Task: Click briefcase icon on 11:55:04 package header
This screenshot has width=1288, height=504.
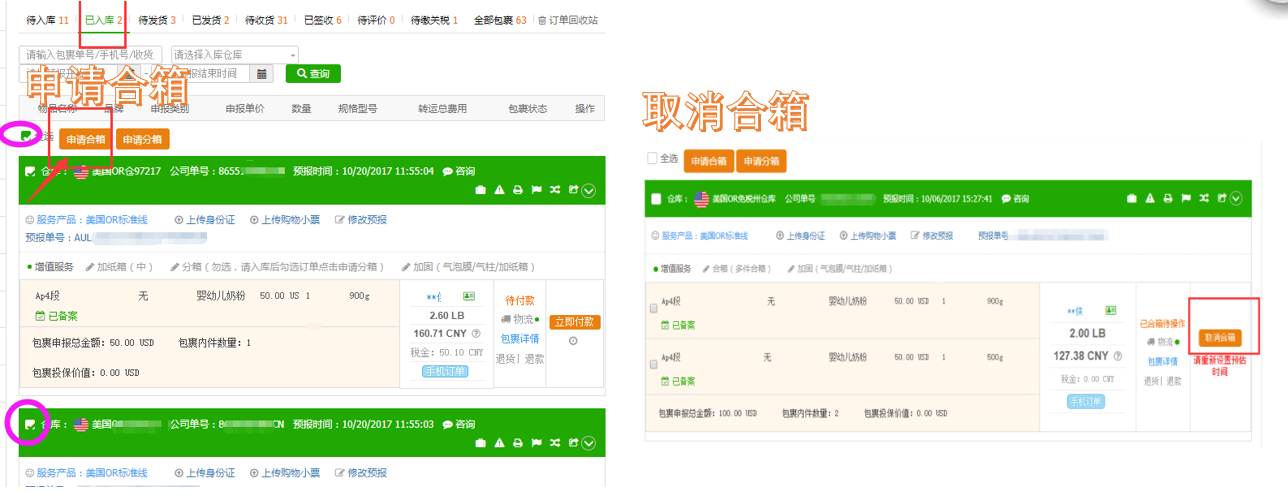Action: point(480,190)
